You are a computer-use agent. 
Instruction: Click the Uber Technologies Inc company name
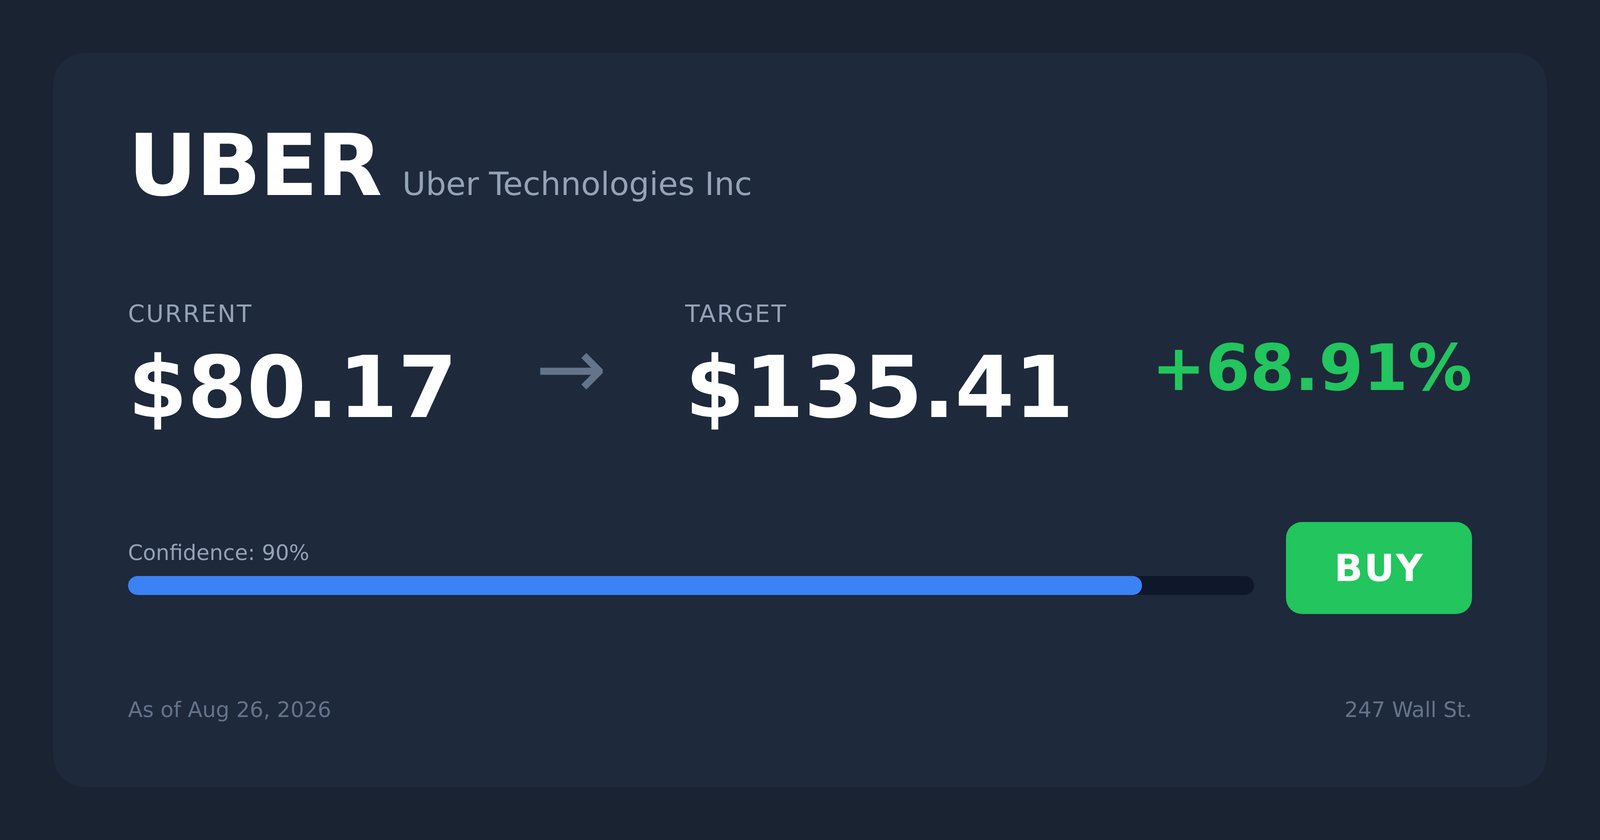(576, 184)
